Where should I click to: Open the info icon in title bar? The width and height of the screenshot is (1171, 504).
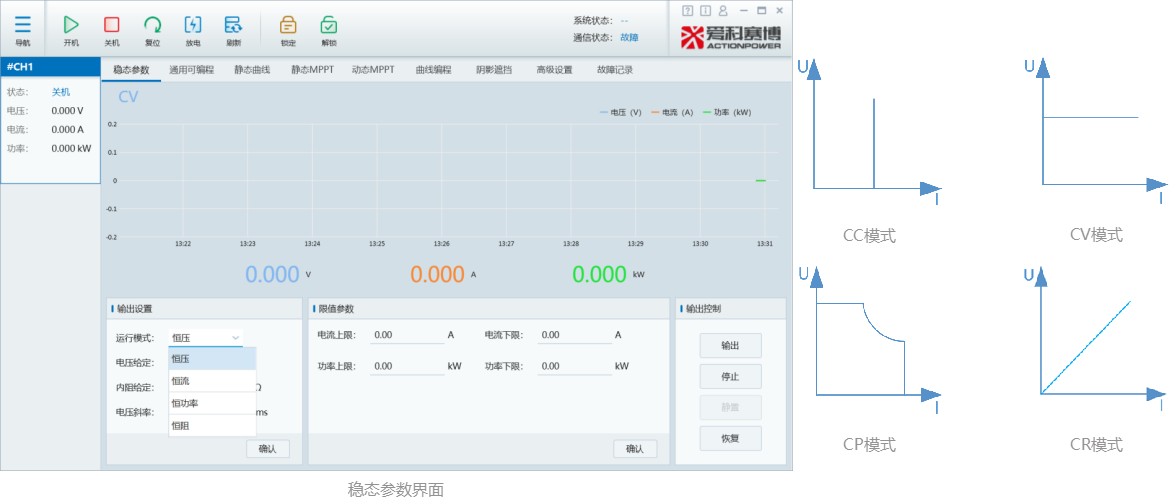[x=705, y=10]
